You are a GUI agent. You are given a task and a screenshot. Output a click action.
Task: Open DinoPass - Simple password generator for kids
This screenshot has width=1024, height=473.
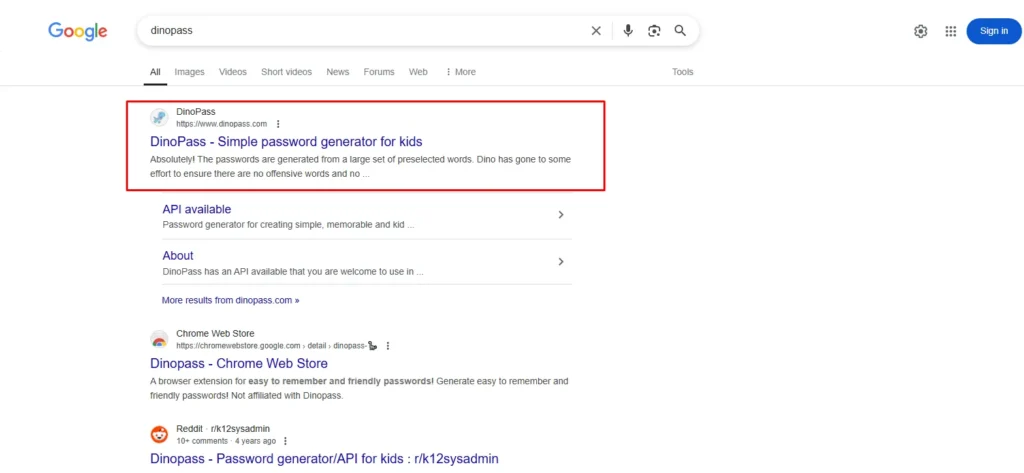[286, 141]
